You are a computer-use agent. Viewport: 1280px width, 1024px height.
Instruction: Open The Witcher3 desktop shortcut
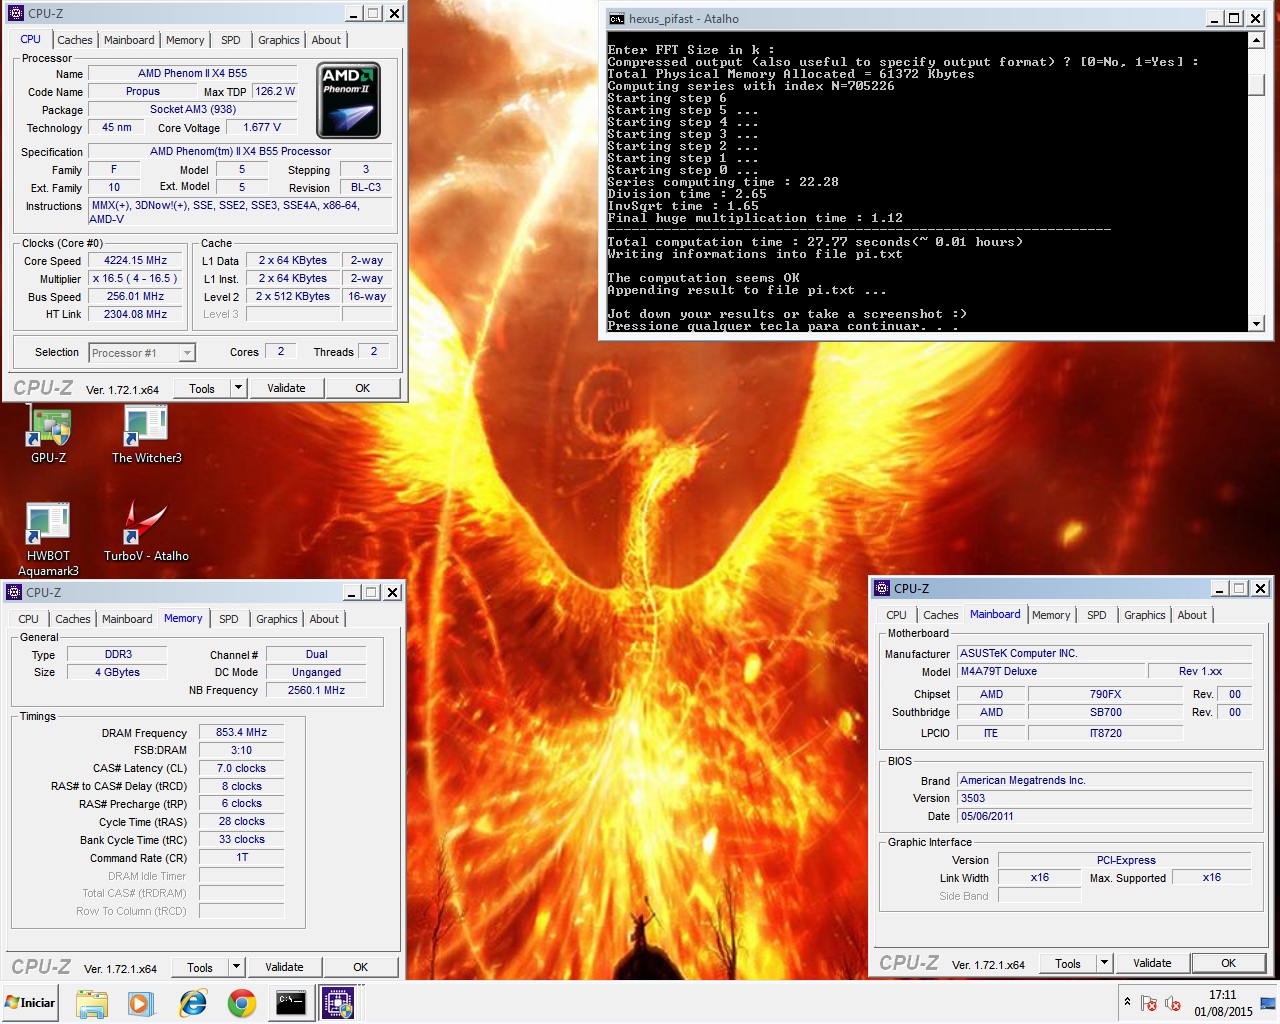147,434
